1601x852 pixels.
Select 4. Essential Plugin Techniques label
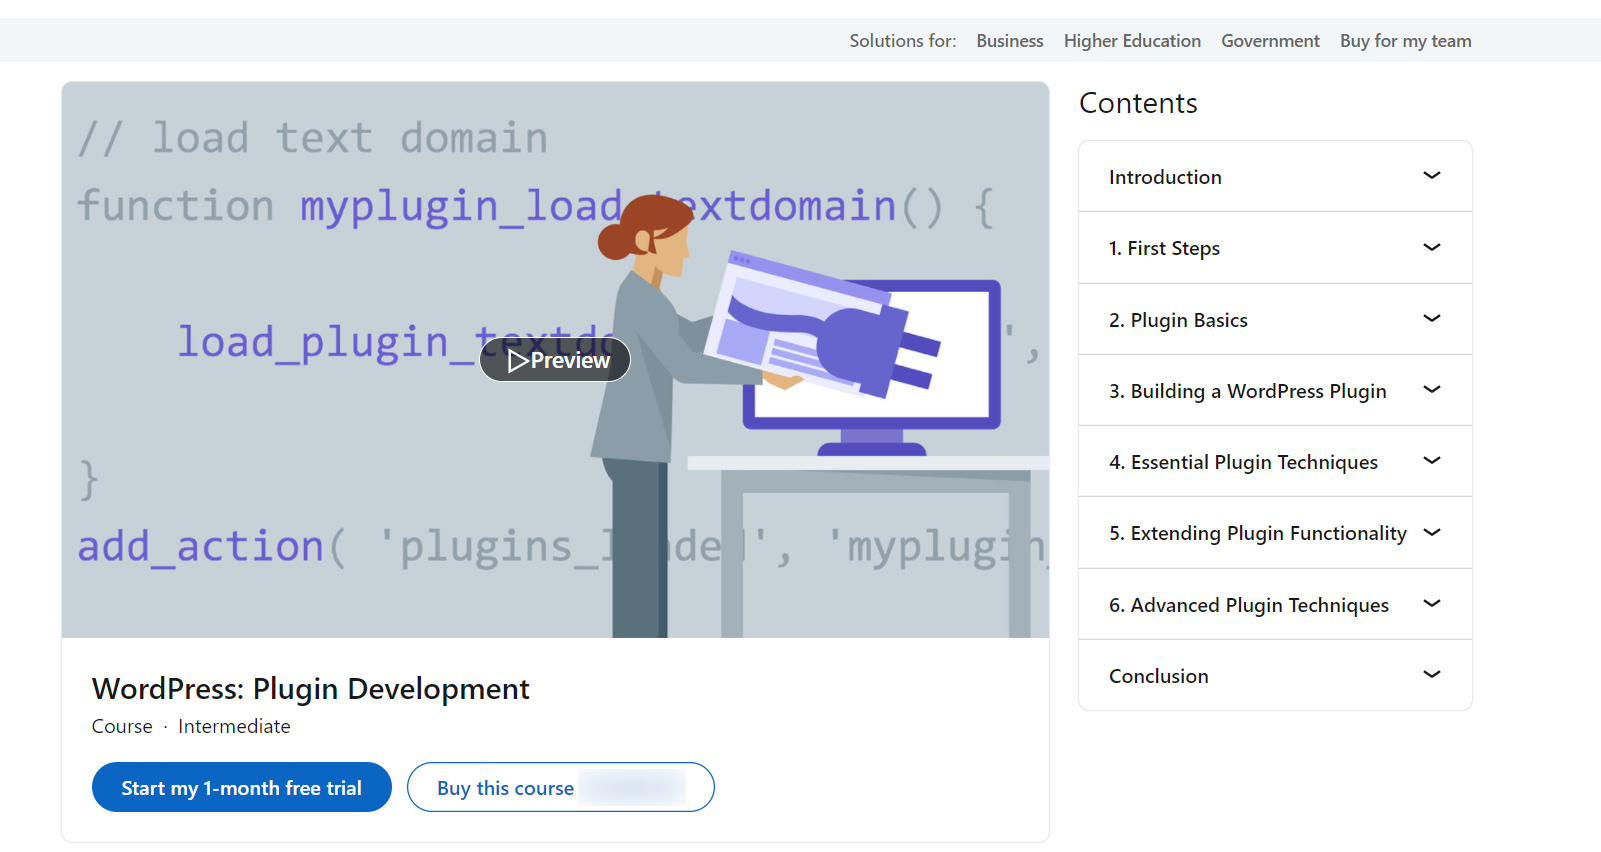pyautogui.click(x=1243, y=462)
